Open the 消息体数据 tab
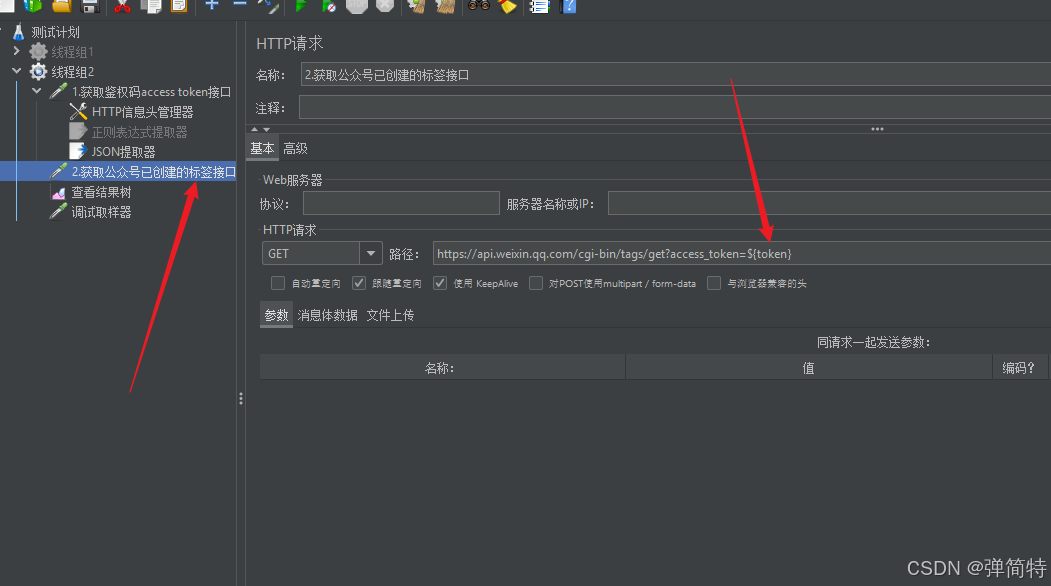This screenshot has width=1051, height=586. click(327, 314)
